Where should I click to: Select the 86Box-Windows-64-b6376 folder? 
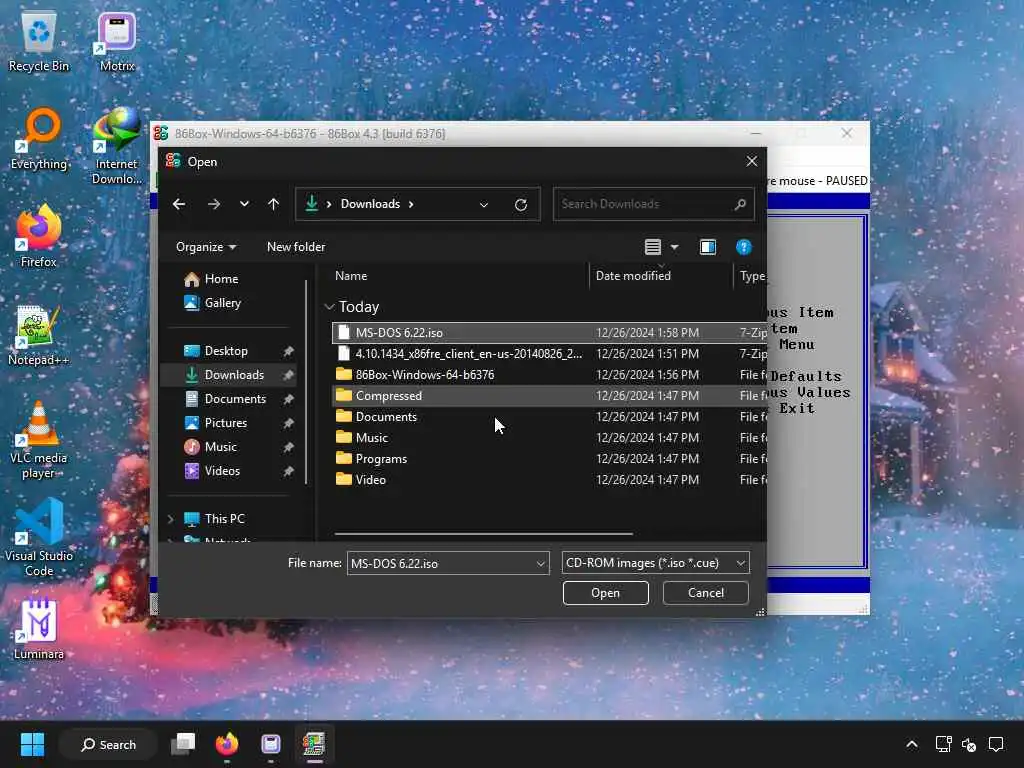(549, 375)
